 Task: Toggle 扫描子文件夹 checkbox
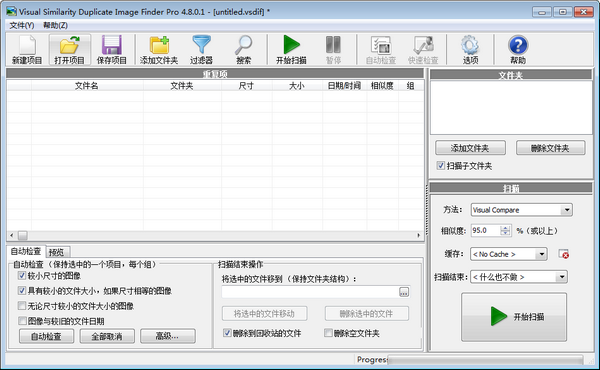pyautogui.click(x=440, y=165)
